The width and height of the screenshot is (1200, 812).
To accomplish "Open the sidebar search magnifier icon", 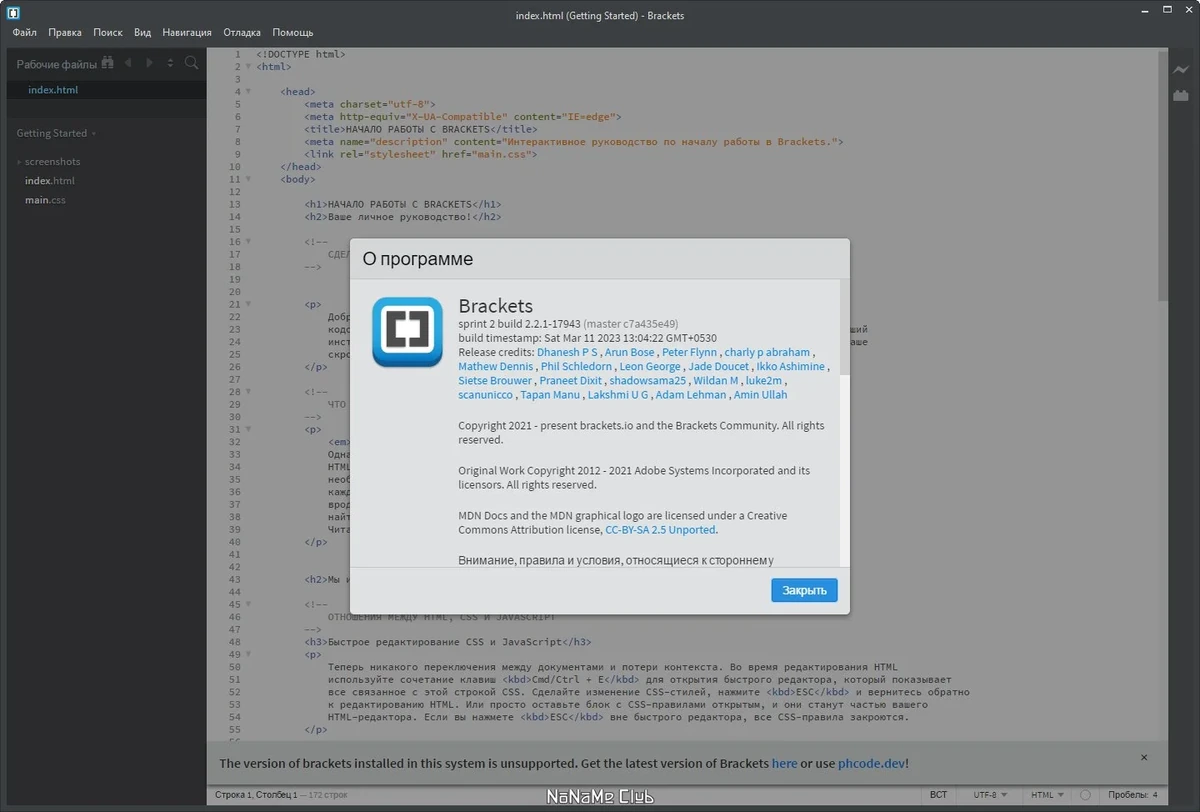I will [191, 63].
